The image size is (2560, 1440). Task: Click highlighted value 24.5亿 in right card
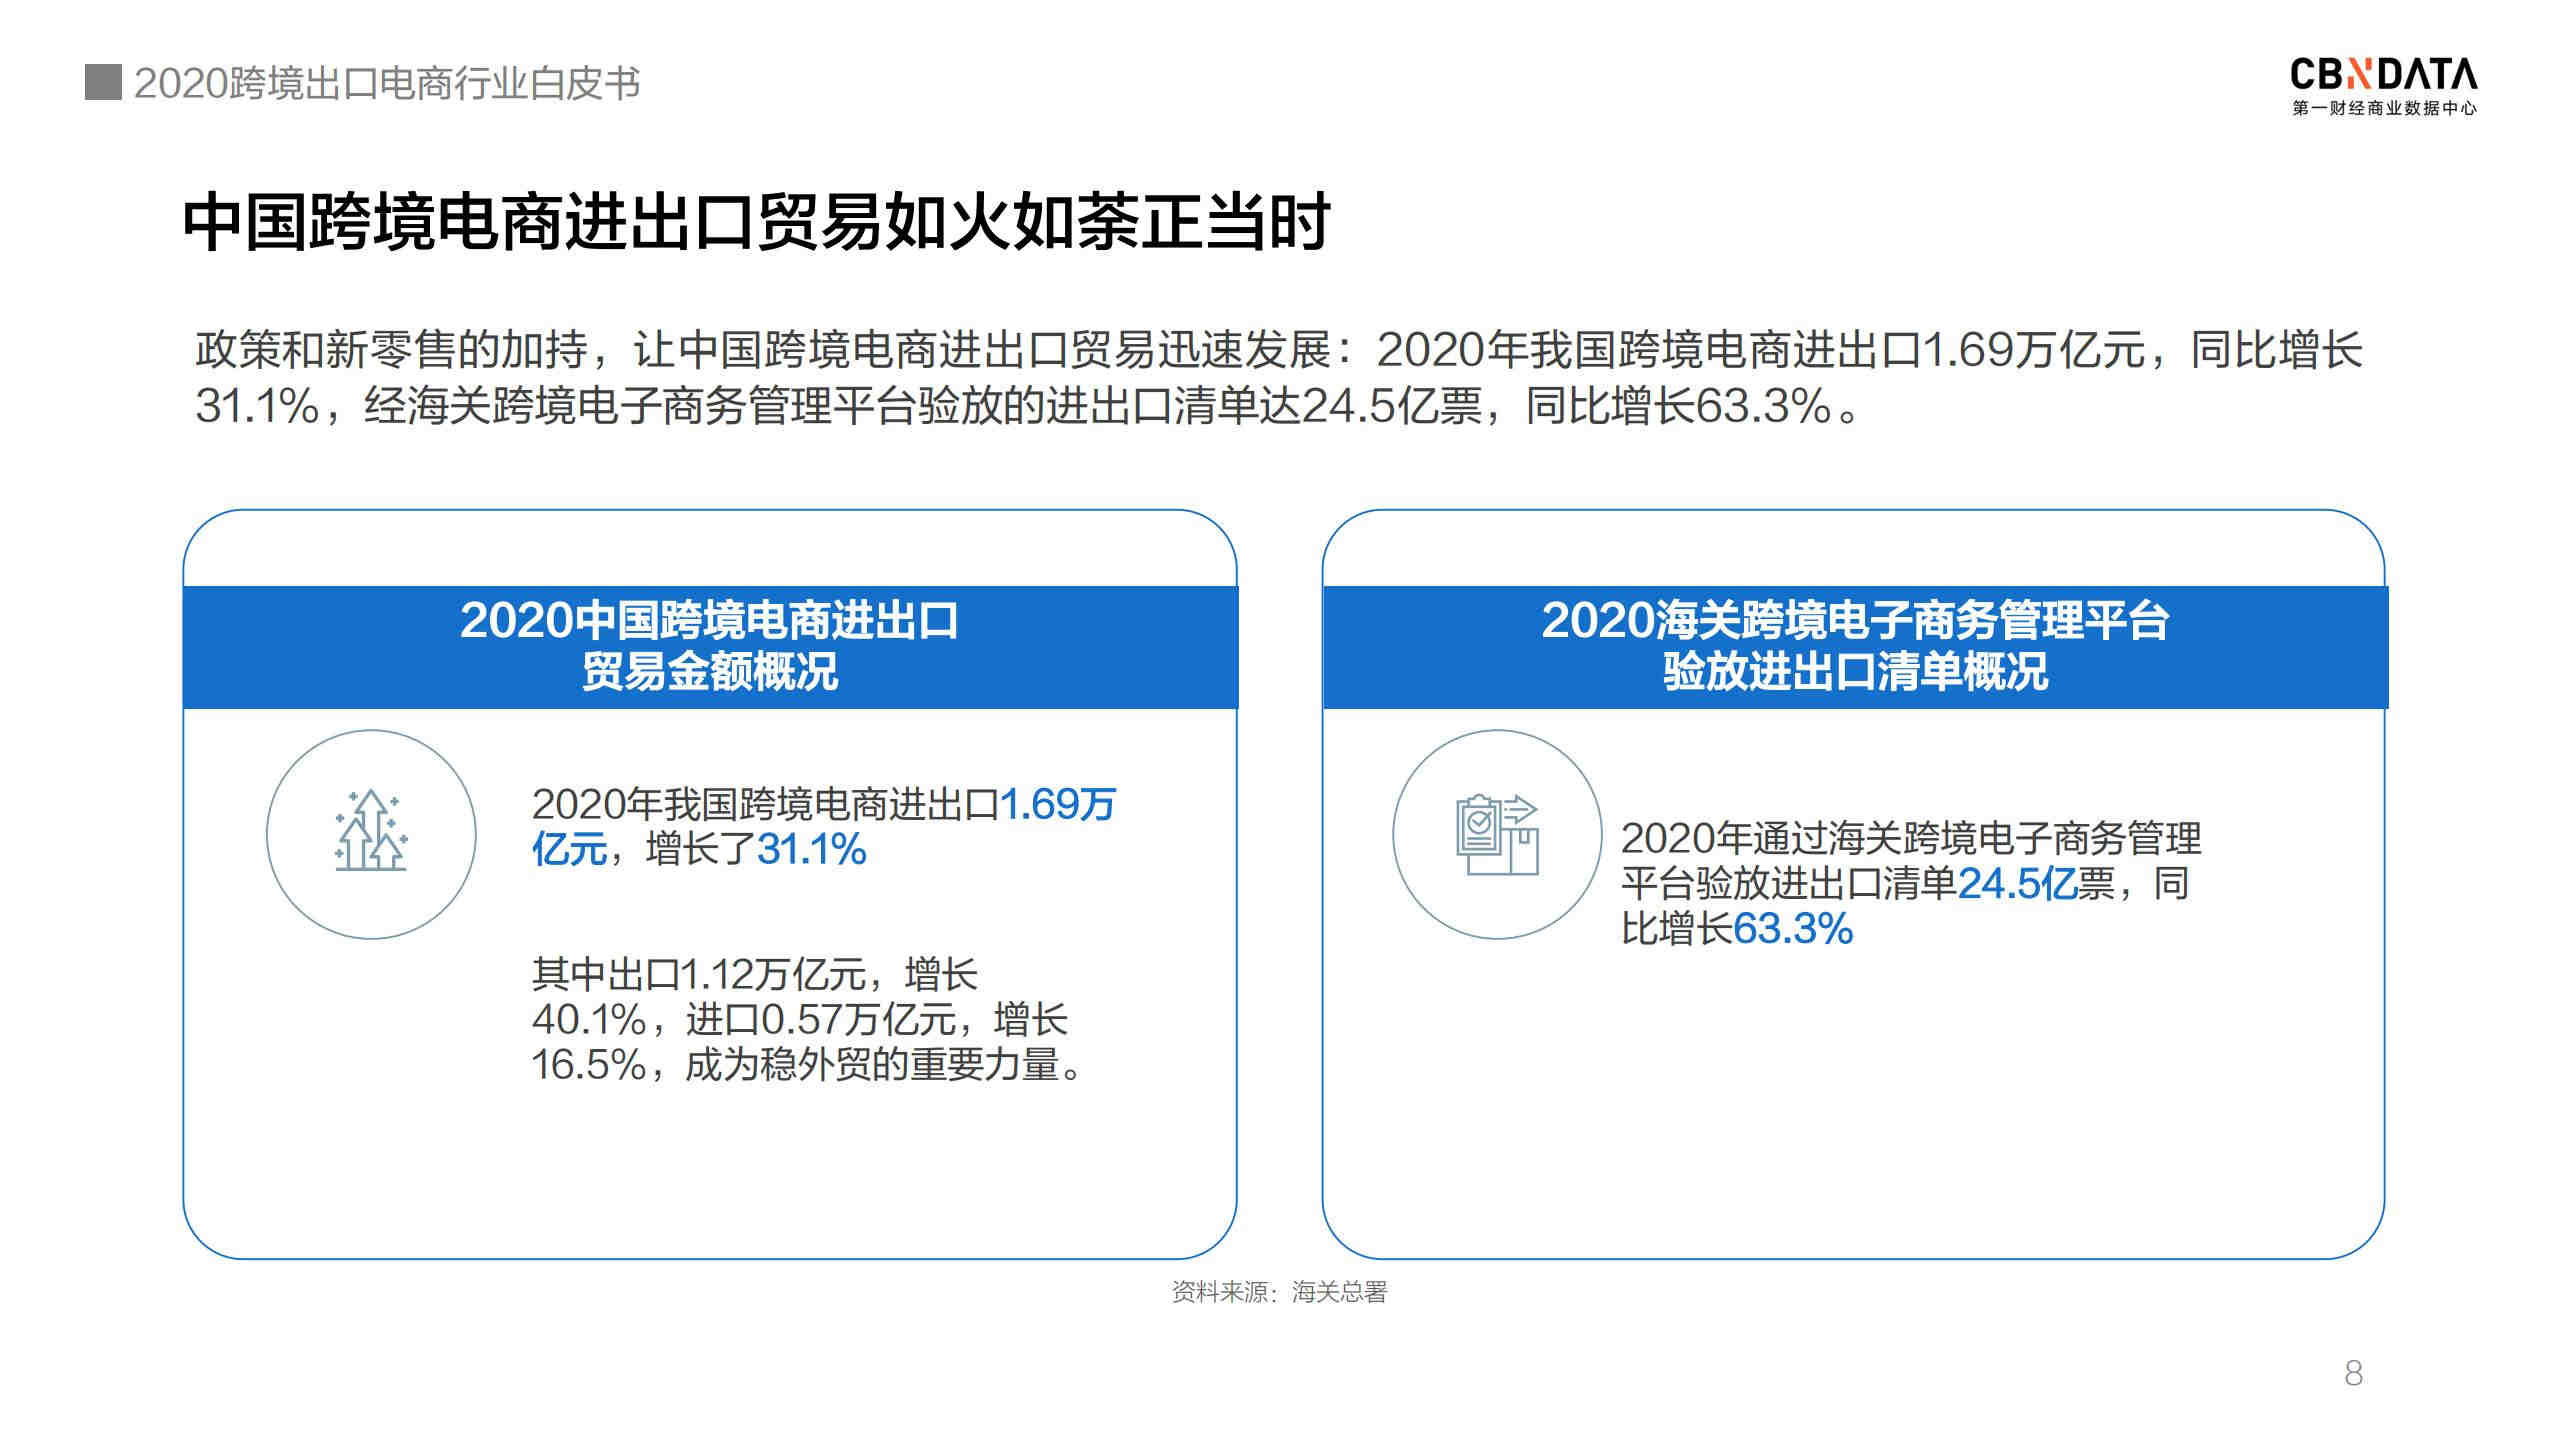(2017, 884)
